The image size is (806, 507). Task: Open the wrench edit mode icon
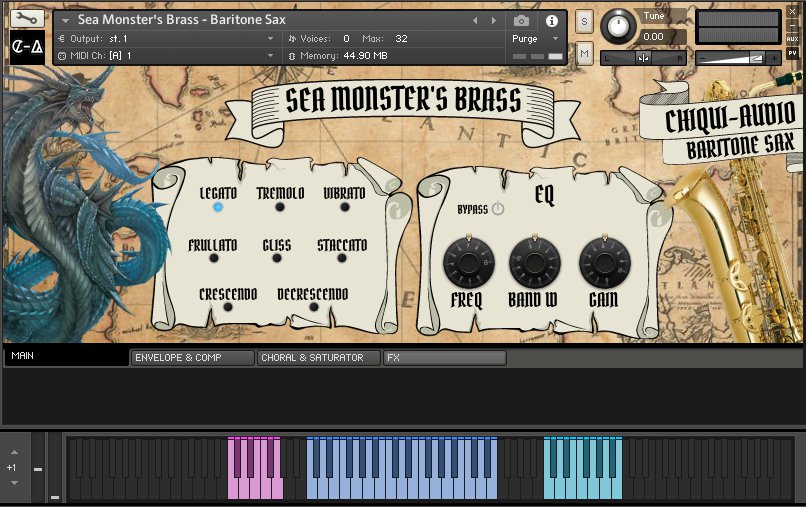(26, 18)
